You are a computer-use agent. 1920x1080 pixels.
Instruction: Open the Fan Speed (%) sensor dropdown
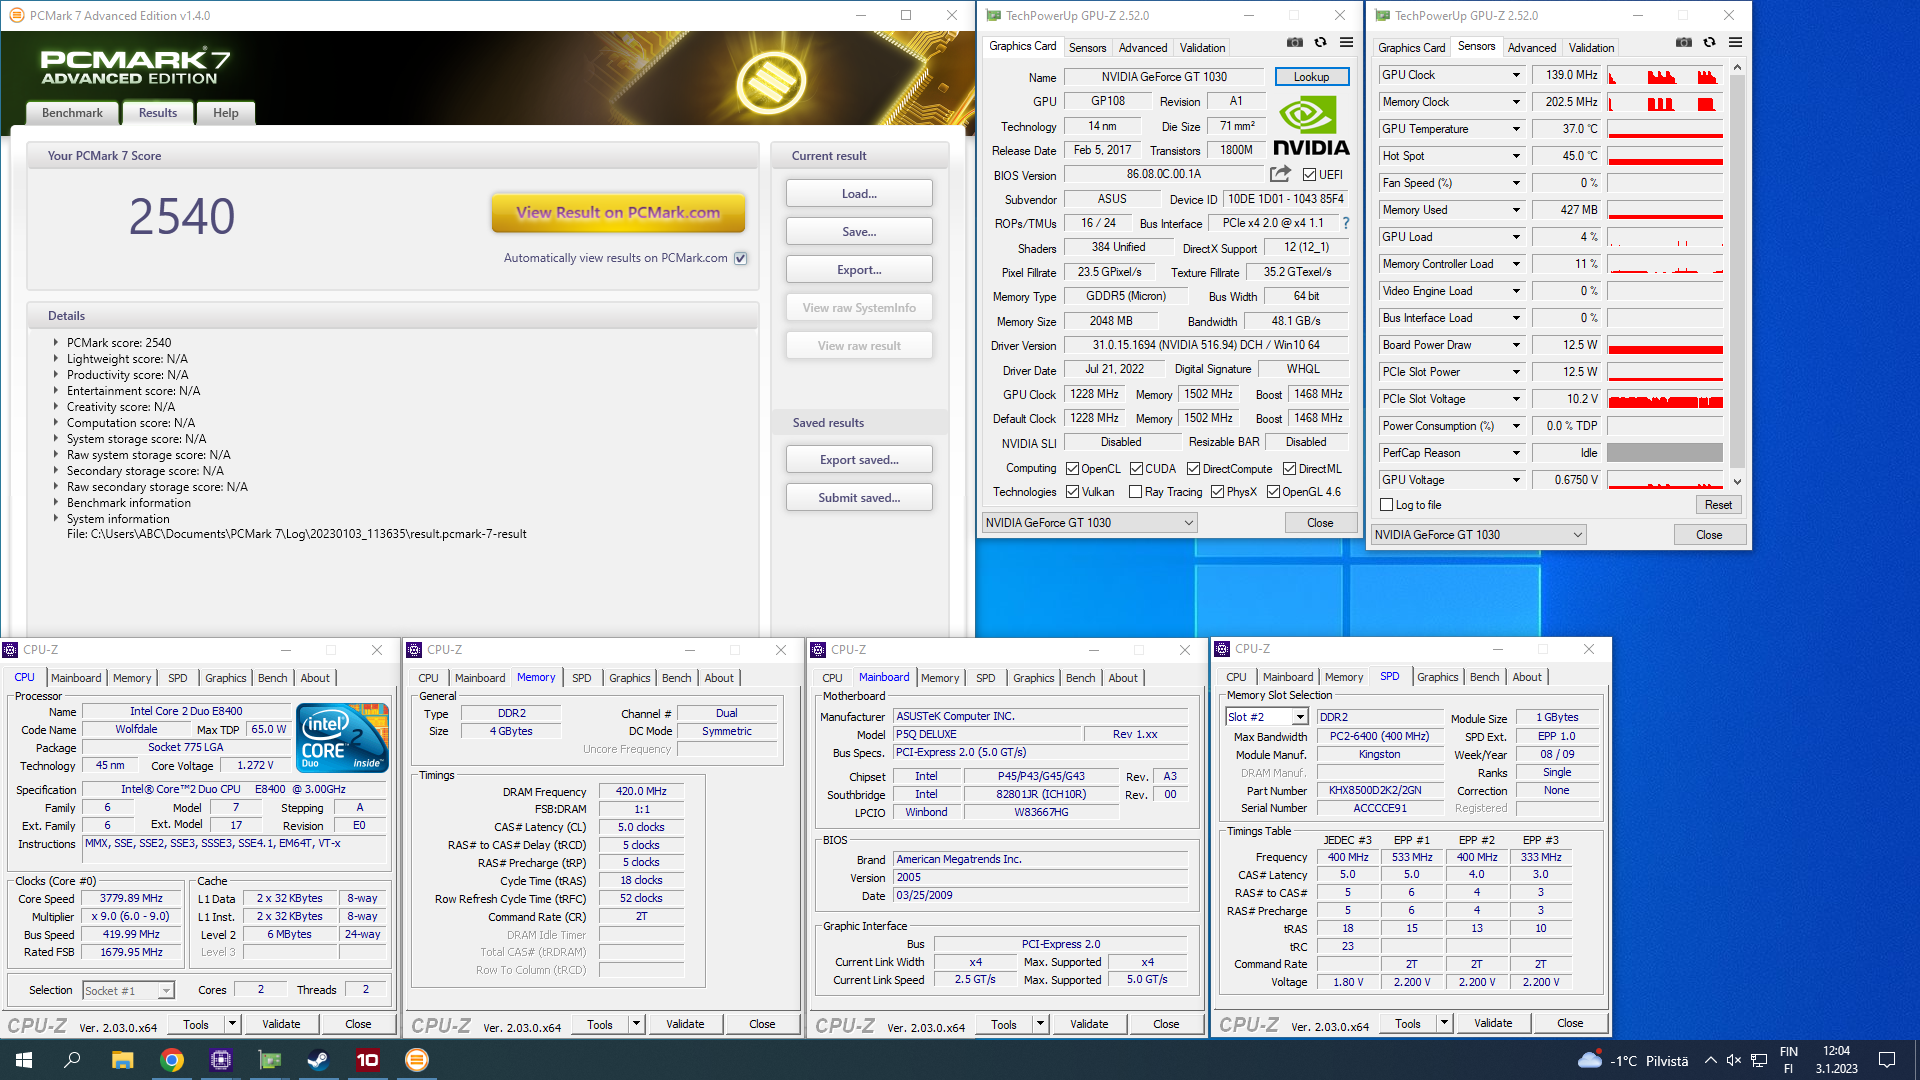(1515, 183)
